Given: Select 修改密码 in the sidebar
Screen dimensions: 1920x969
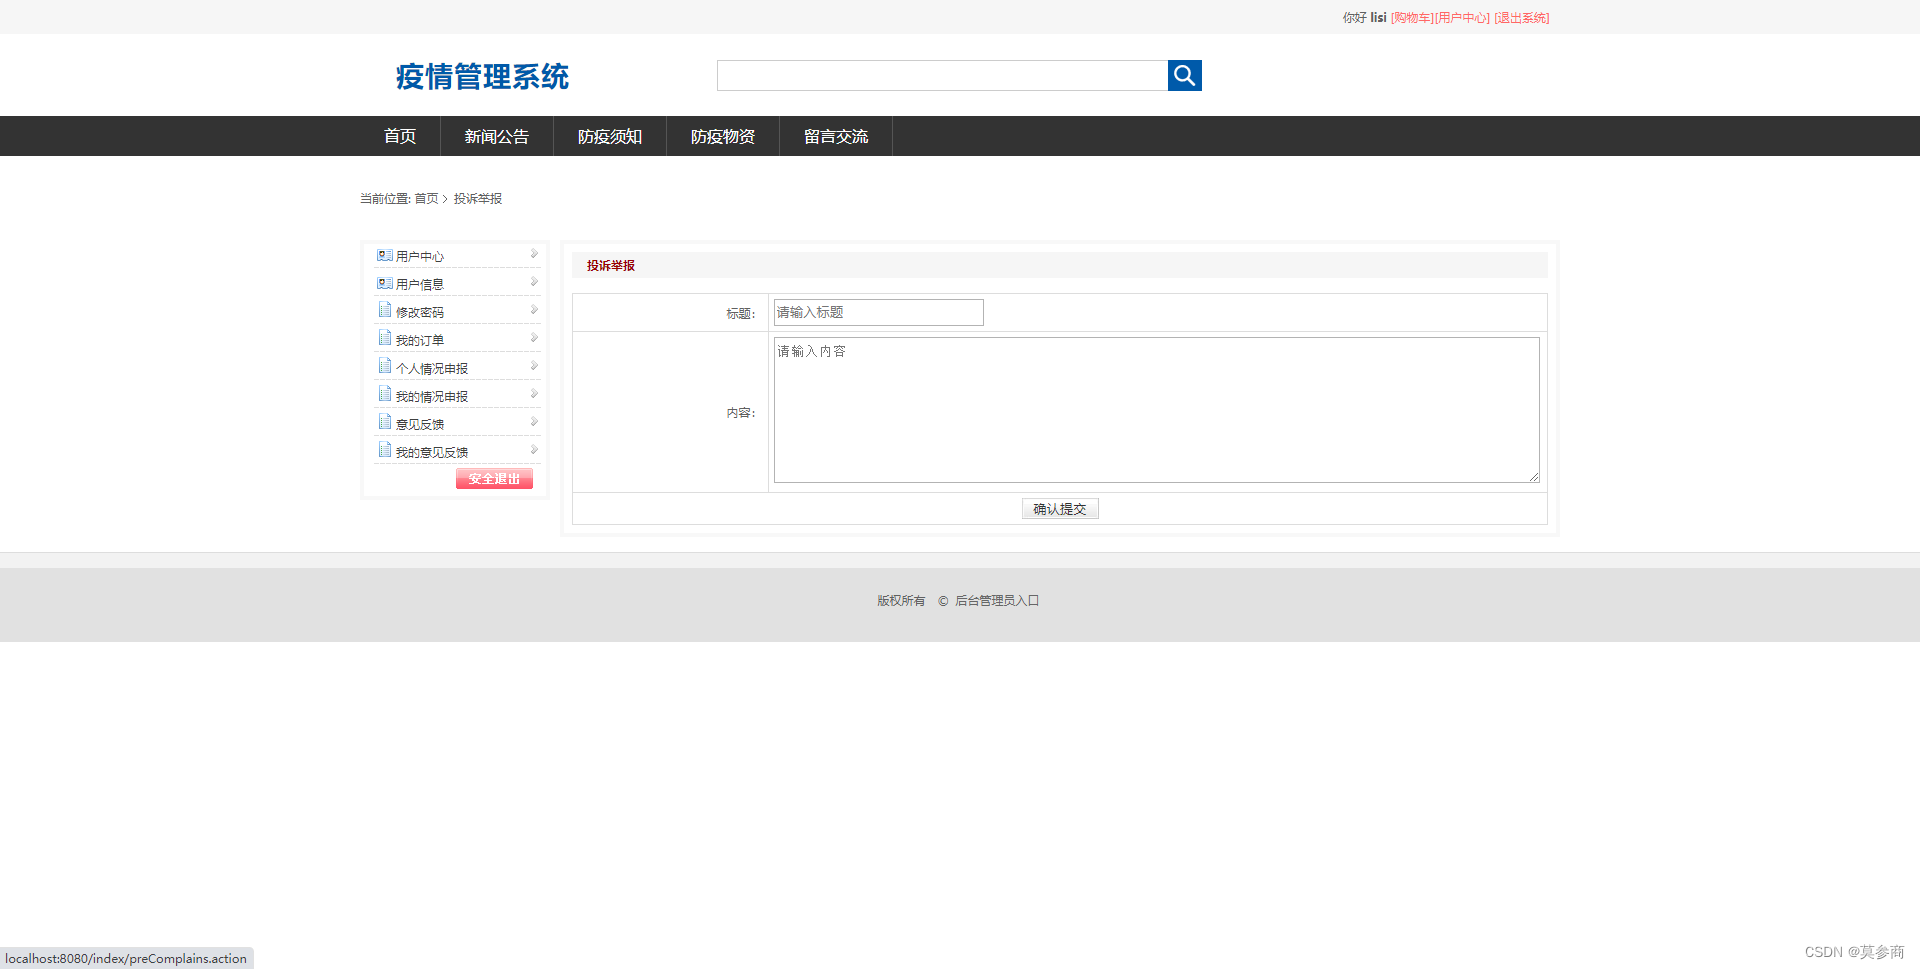Looking at the screenshot, I should 420,313.
